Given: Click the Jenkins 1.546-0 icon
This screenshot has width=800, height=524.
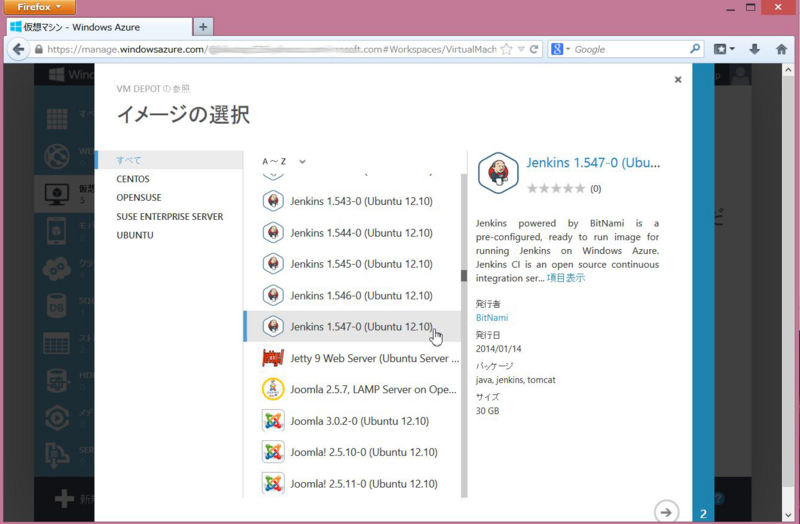Looking at the screenshot, I should (x=273, y=295).
